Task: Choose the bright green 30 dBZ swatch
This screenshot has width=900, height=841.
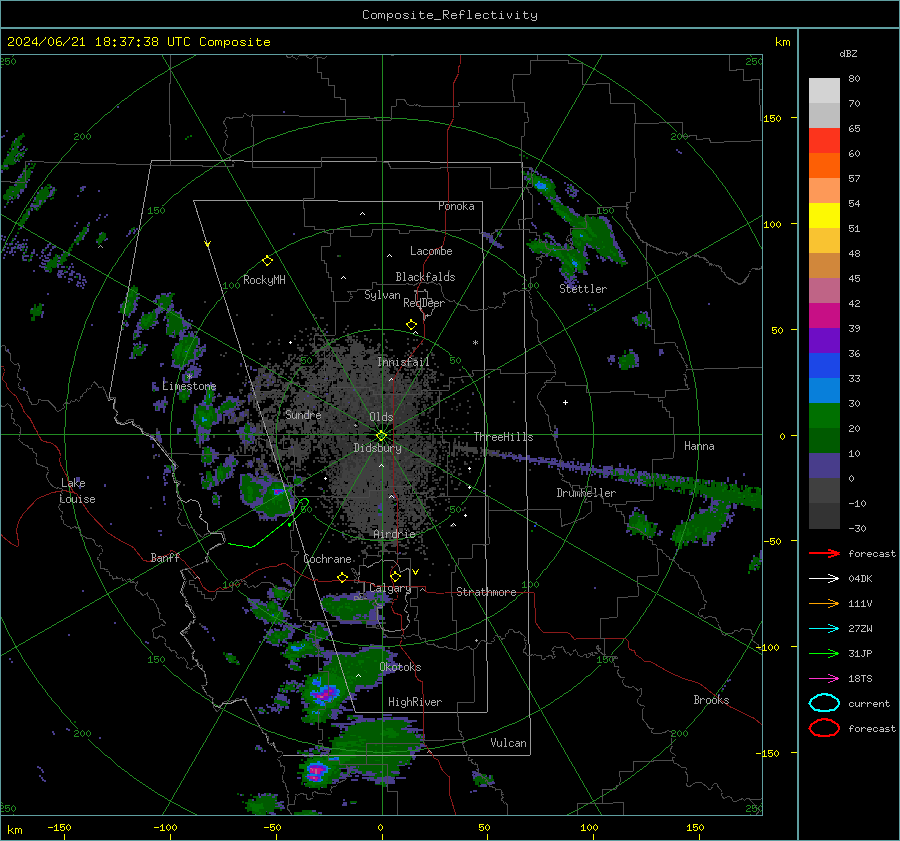Action: (x=824, y=415)
